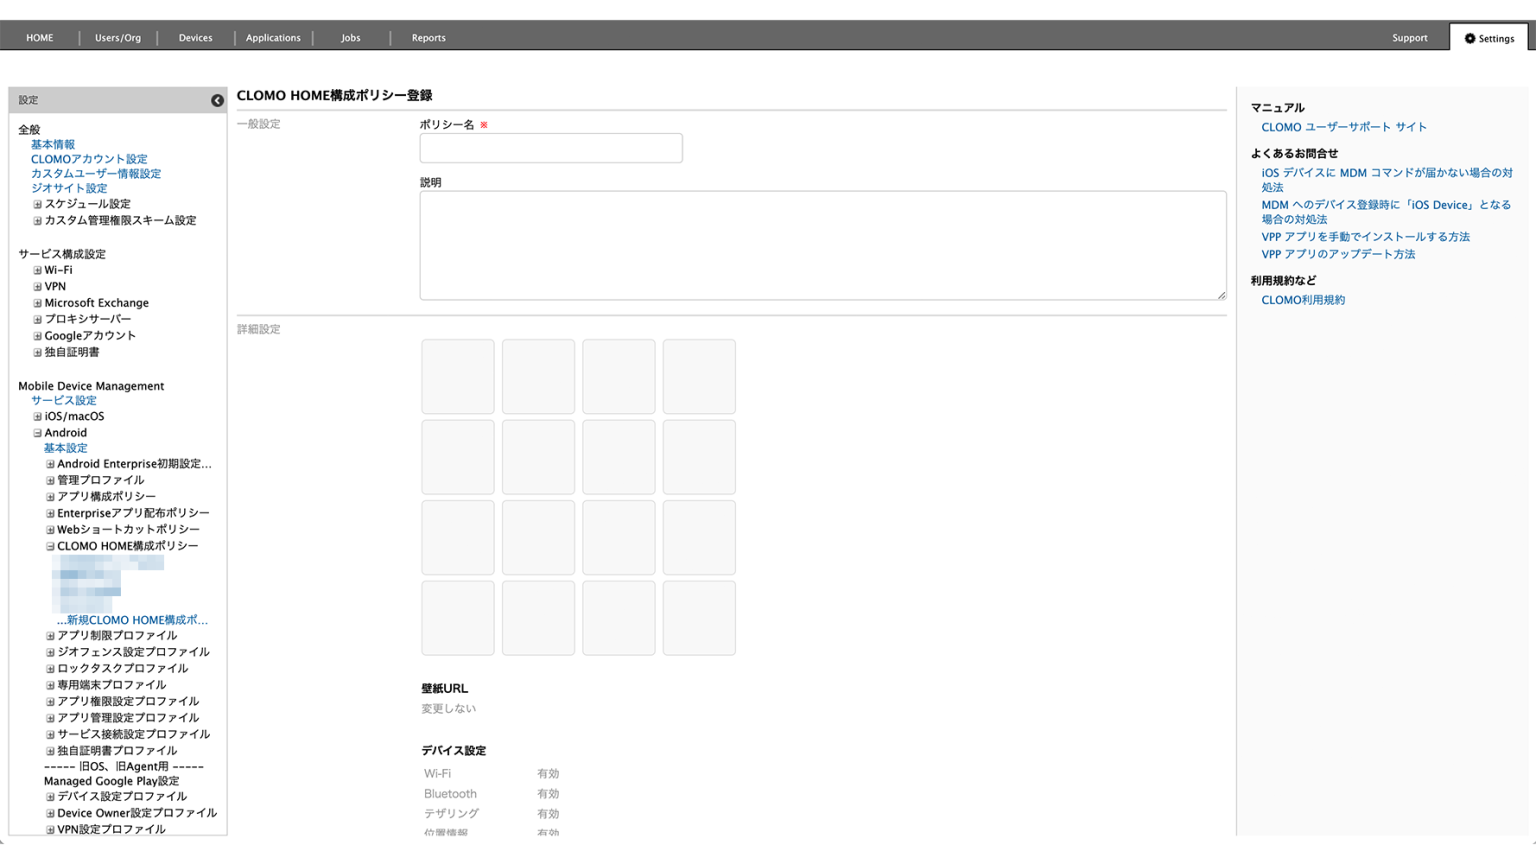Switch to the Applications navigation tab
Viewport: 1536px width, 864px height.
pyautogui.click(x=273, y=38)
